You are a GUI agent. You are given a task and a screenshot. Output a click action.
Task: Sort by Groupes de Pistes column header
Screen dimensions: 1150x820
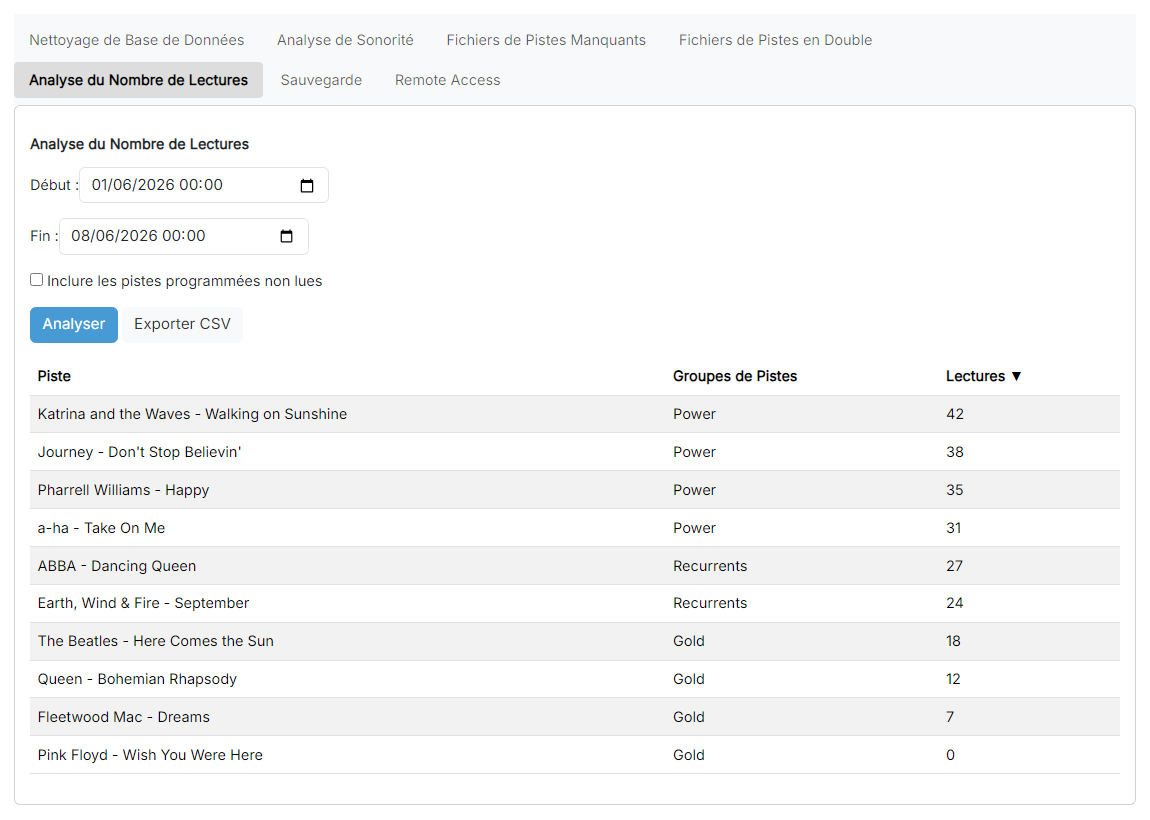[x=735, y=376]
